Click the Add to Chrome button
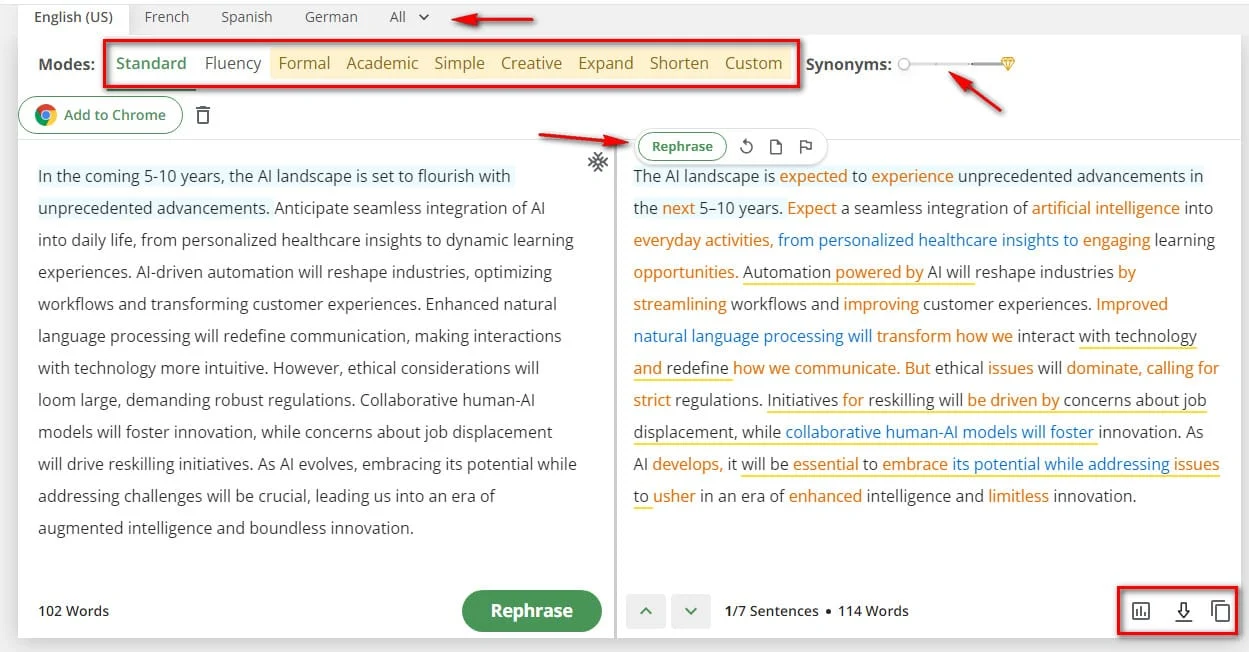1249x652 pixels. pyautogui.click(x=100, y=115)
